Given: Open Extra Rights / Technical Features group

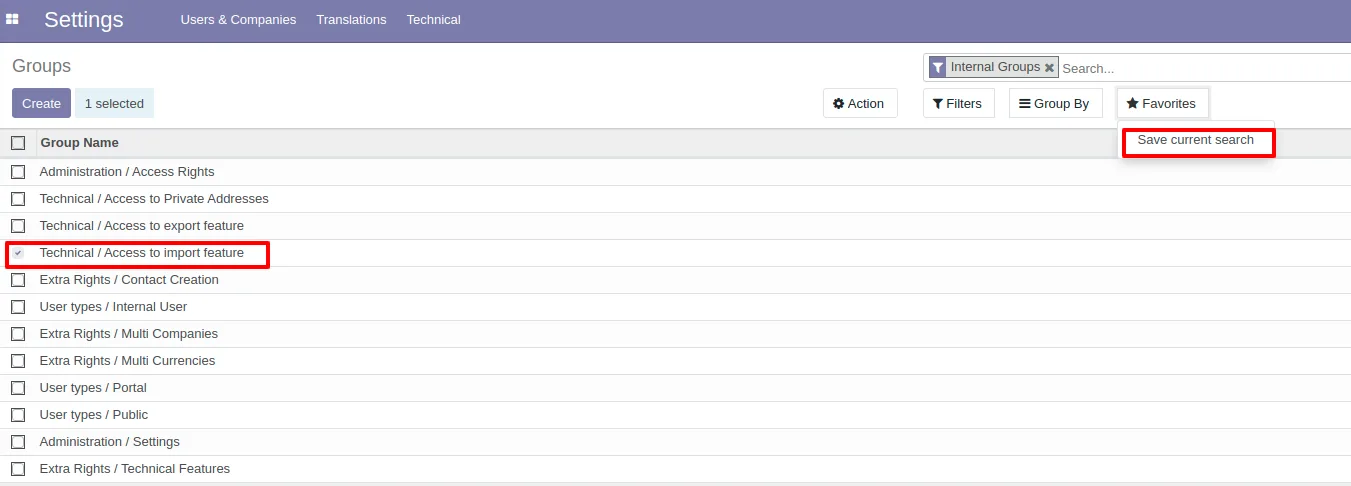Looking at the screenshot, I should 135,469.
